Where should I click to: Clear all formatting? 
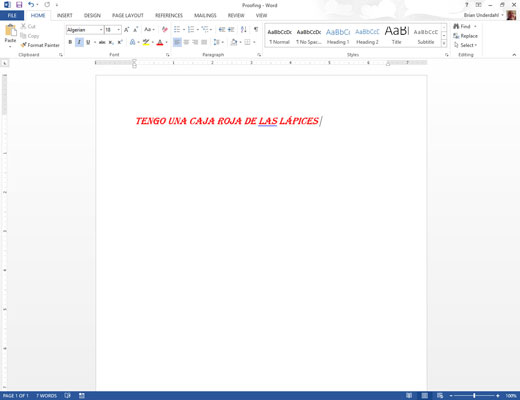pos(164,30)
